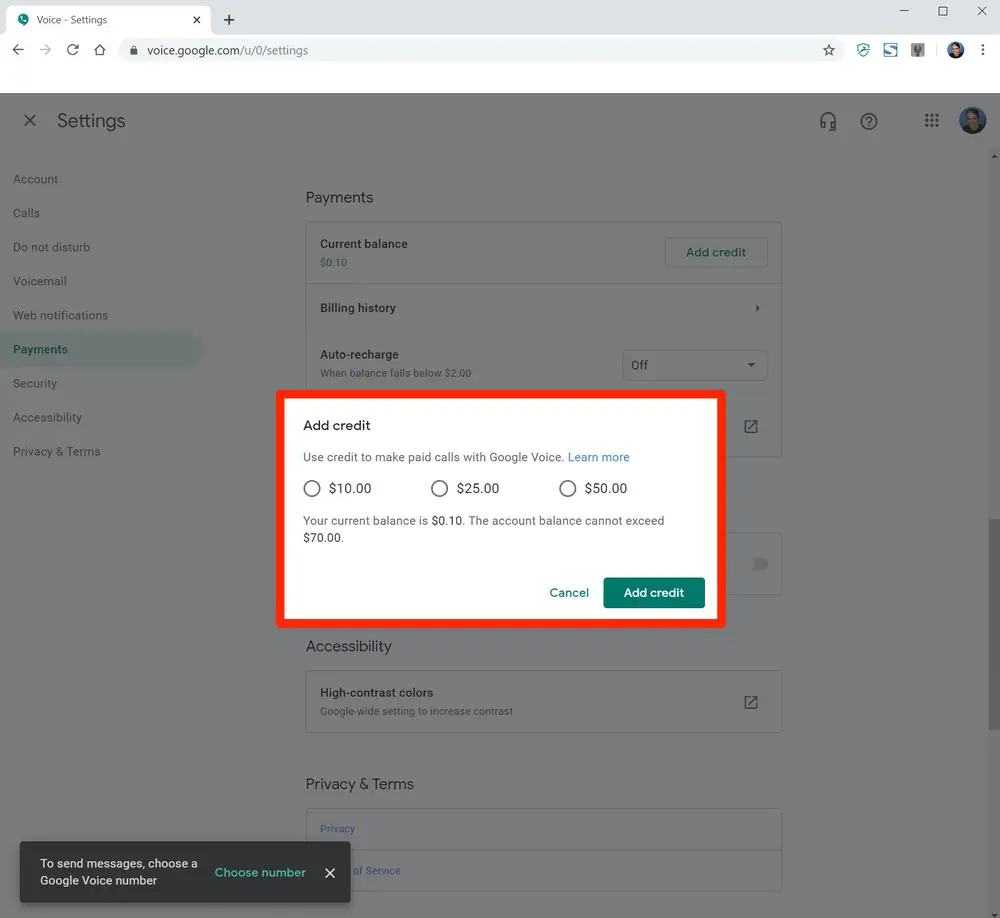Click the gray extension icon beside S icon
This screenshot has height=918, width=1000.
coord(918,50)
